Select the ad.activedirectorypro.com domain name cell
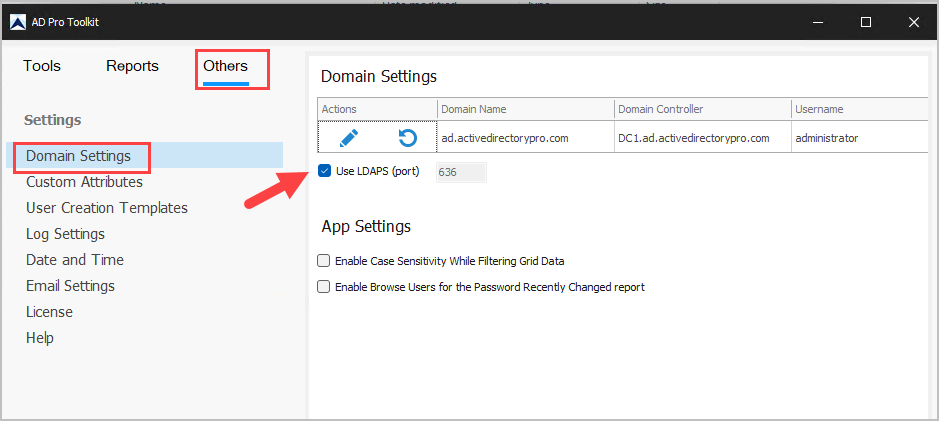This screenshot has width=939, height=421. [526, 138]
